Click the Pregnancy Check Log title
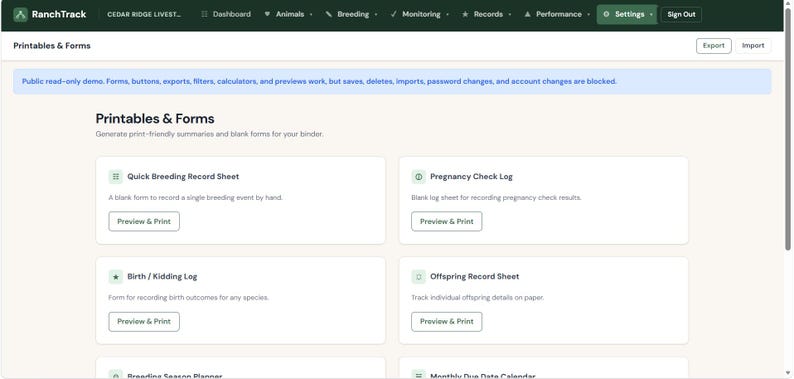This screenshot has width=794, height=379. (x=471, y=177)
